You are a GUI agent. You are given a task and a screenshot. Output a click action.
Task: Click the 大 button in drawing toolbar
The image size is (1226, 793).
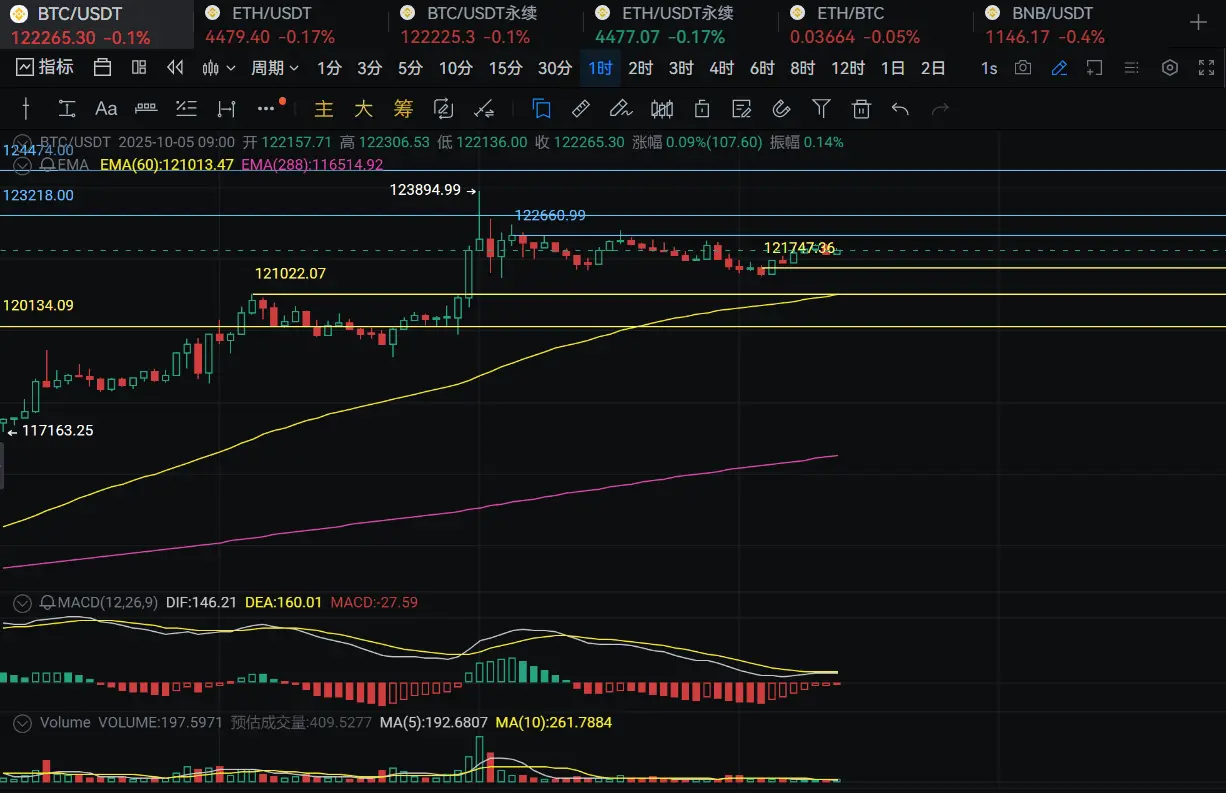[363, 109]
